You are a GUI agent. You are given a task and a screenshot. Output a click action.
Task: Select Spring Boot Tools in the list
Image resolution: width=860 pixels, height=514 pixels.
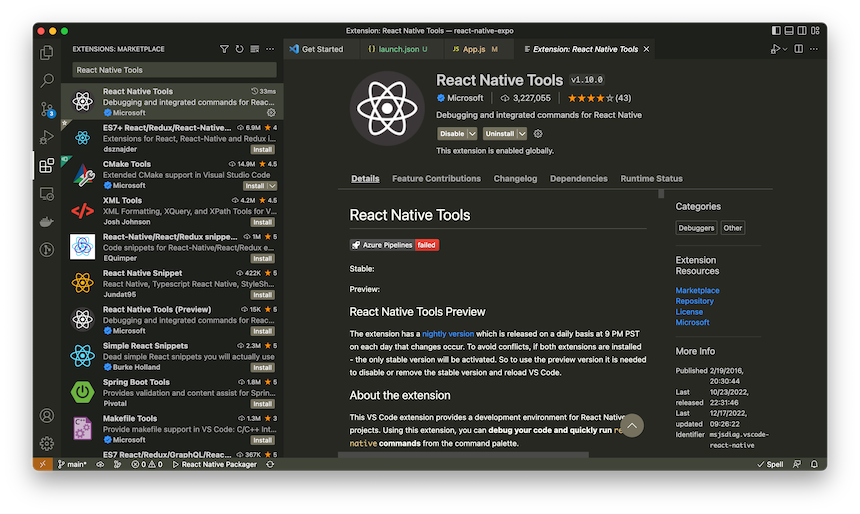pyautogui.click(x=172, y=392)
